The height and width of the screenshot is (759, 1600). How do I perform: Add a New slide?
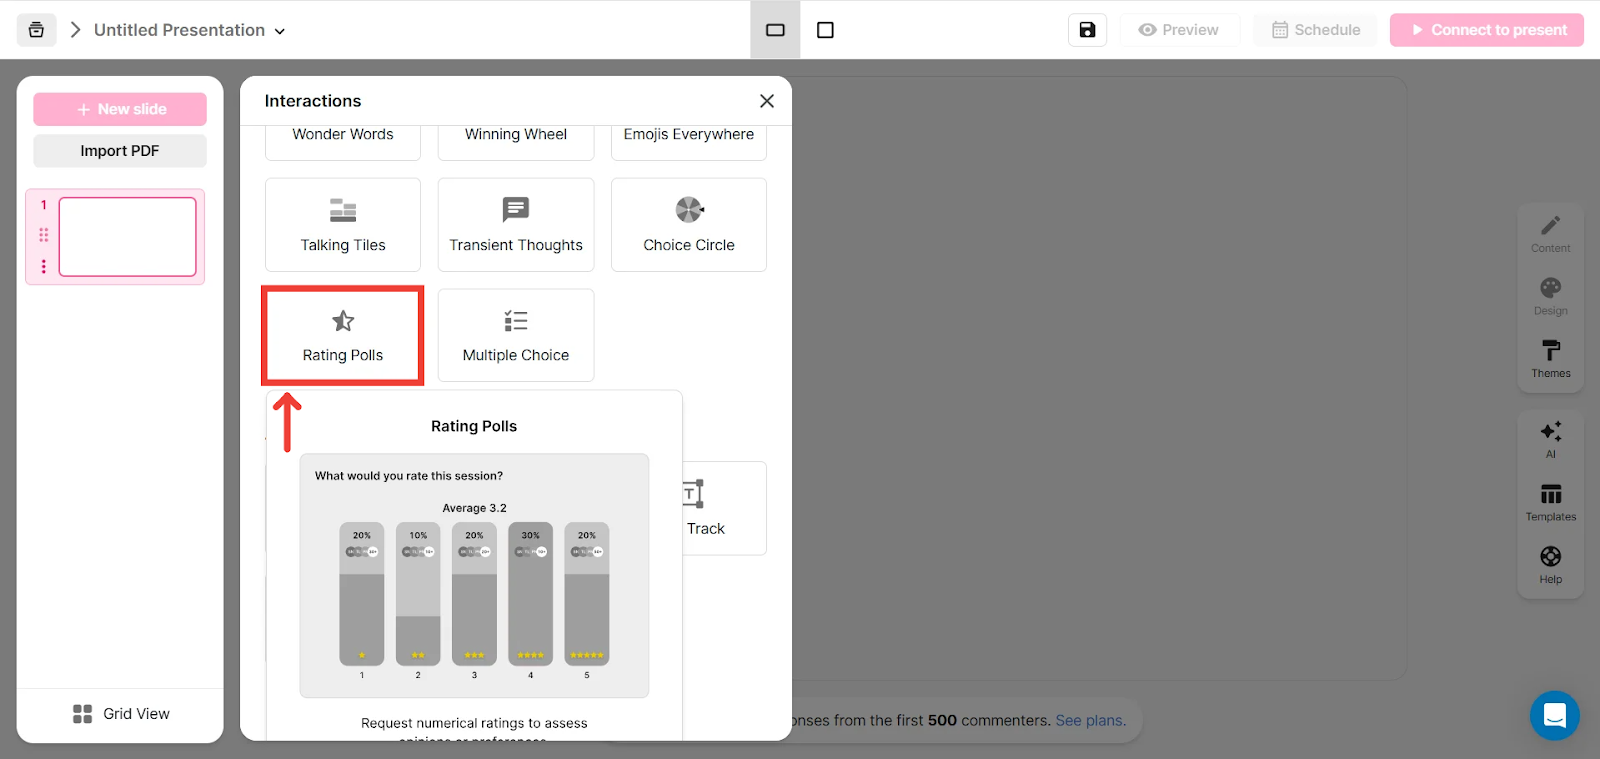tap(120, 109)
